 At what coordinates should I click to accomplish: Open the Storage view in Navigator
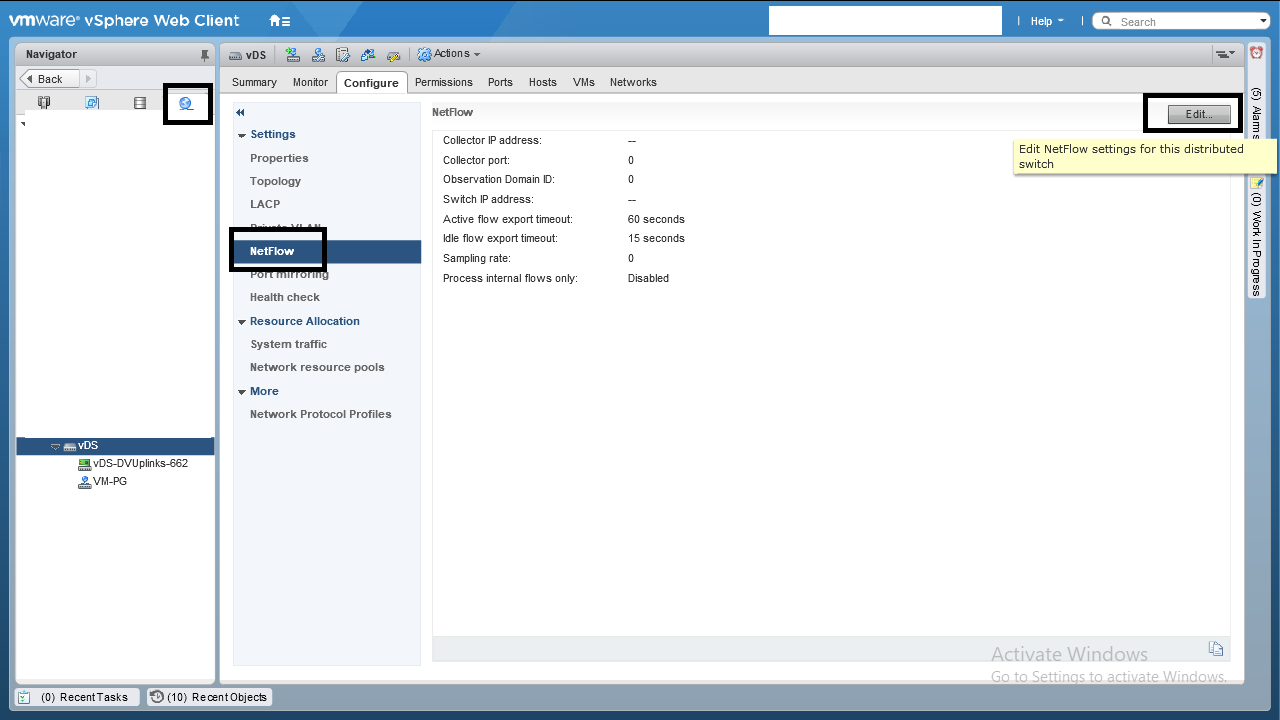click(x=140, y=103)
